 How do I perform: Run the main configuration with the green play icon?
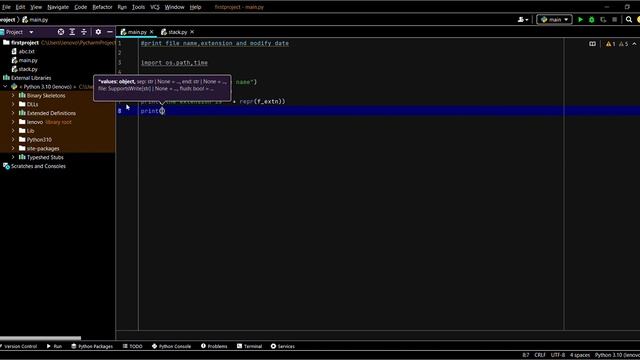tap(580, 20)
